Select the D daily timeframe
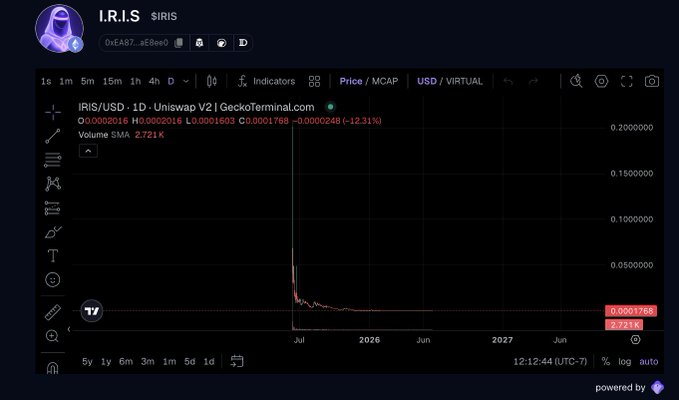This screenshot has width=679, height=400. [x=171, y=81]
